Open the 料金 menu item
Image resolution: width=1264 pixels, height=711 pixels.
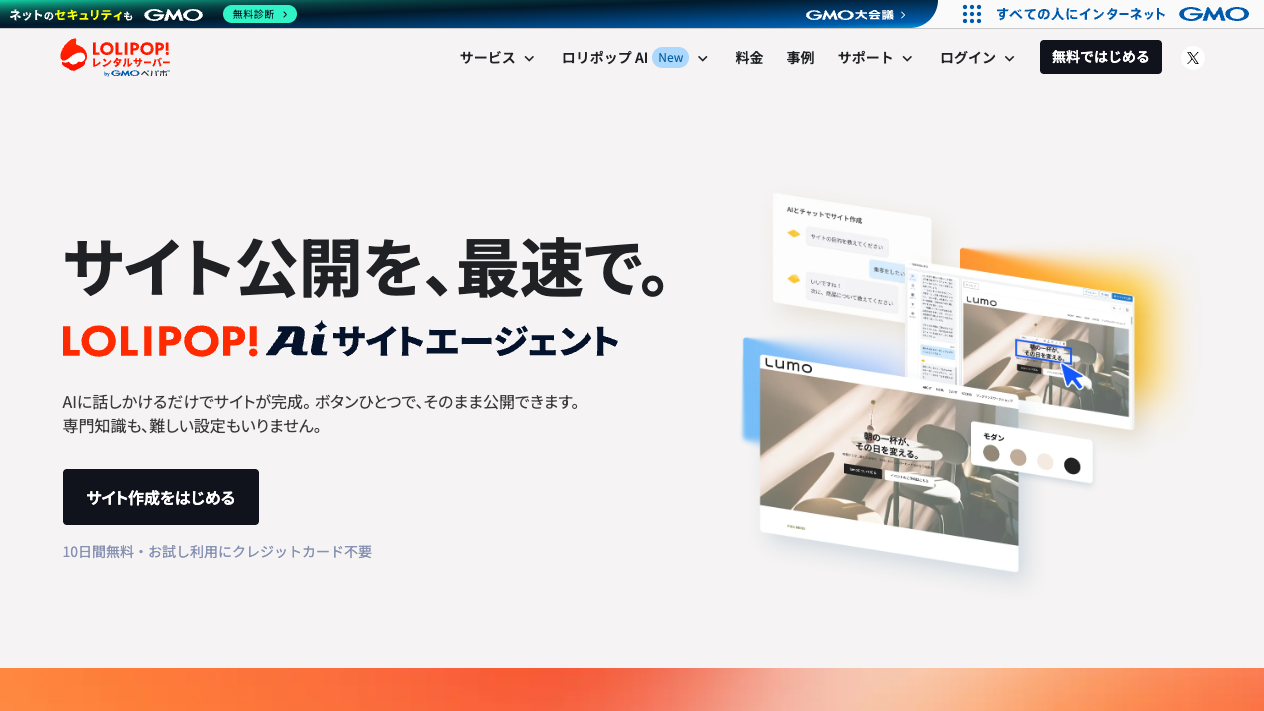(749, 58)
